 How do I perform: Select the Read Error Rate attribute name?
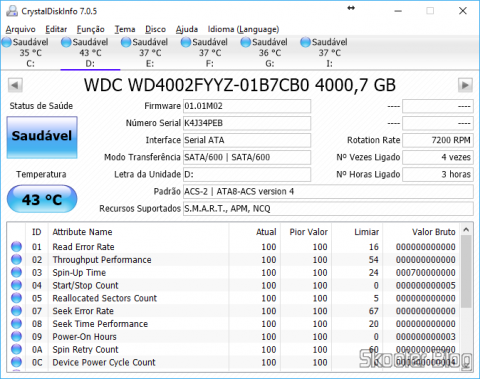click(x=83, y=247)
